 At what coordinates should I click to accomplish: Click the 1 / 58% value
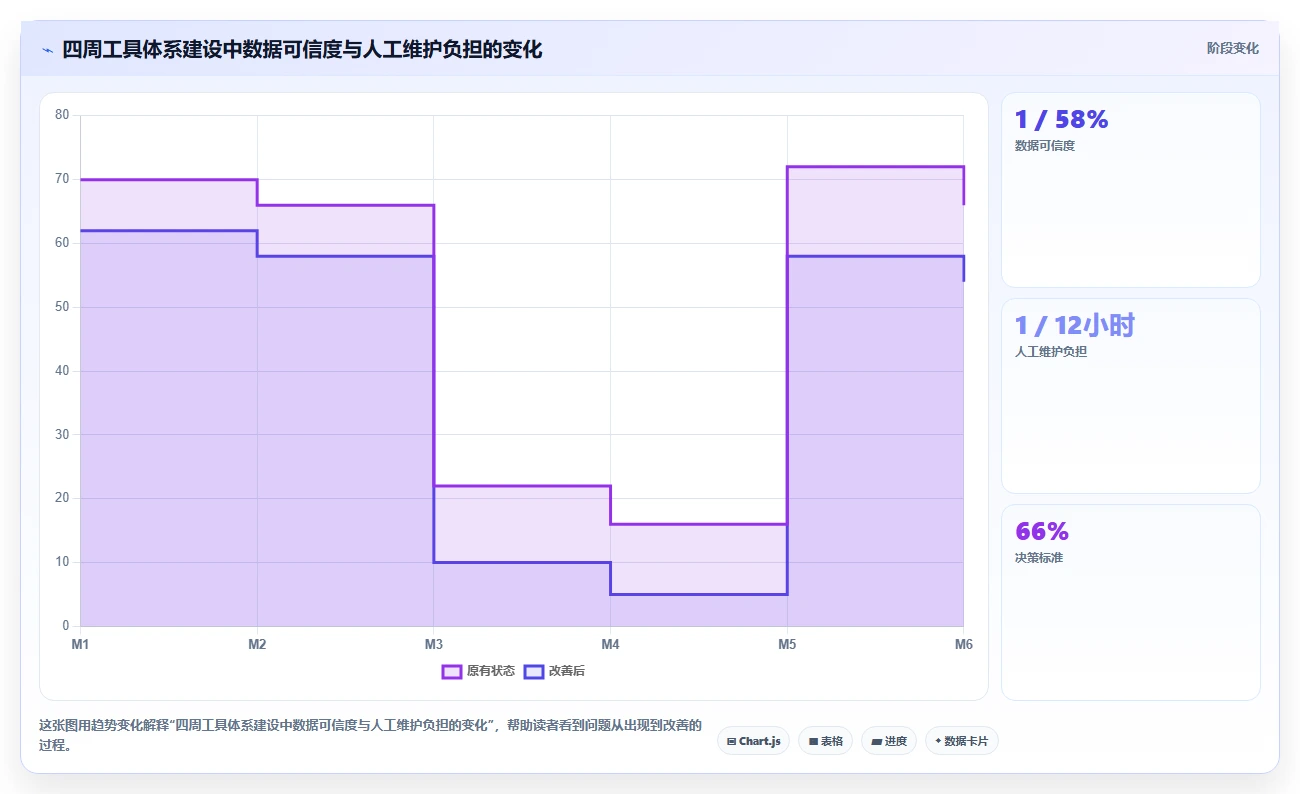pyautogui.click(x=1061, y=120)
